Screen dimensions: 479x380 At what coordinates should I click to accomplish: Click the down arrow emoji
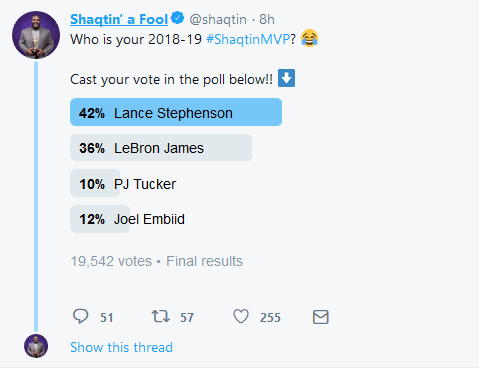coord(286,78)
